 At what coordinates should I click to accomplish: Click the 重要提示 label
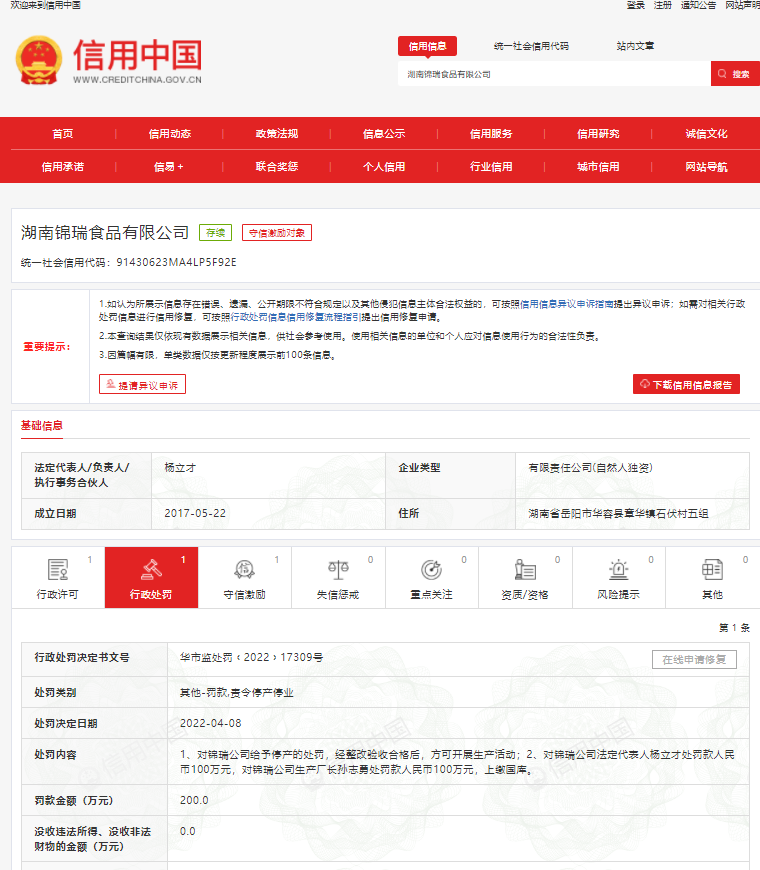coord(47,347)
